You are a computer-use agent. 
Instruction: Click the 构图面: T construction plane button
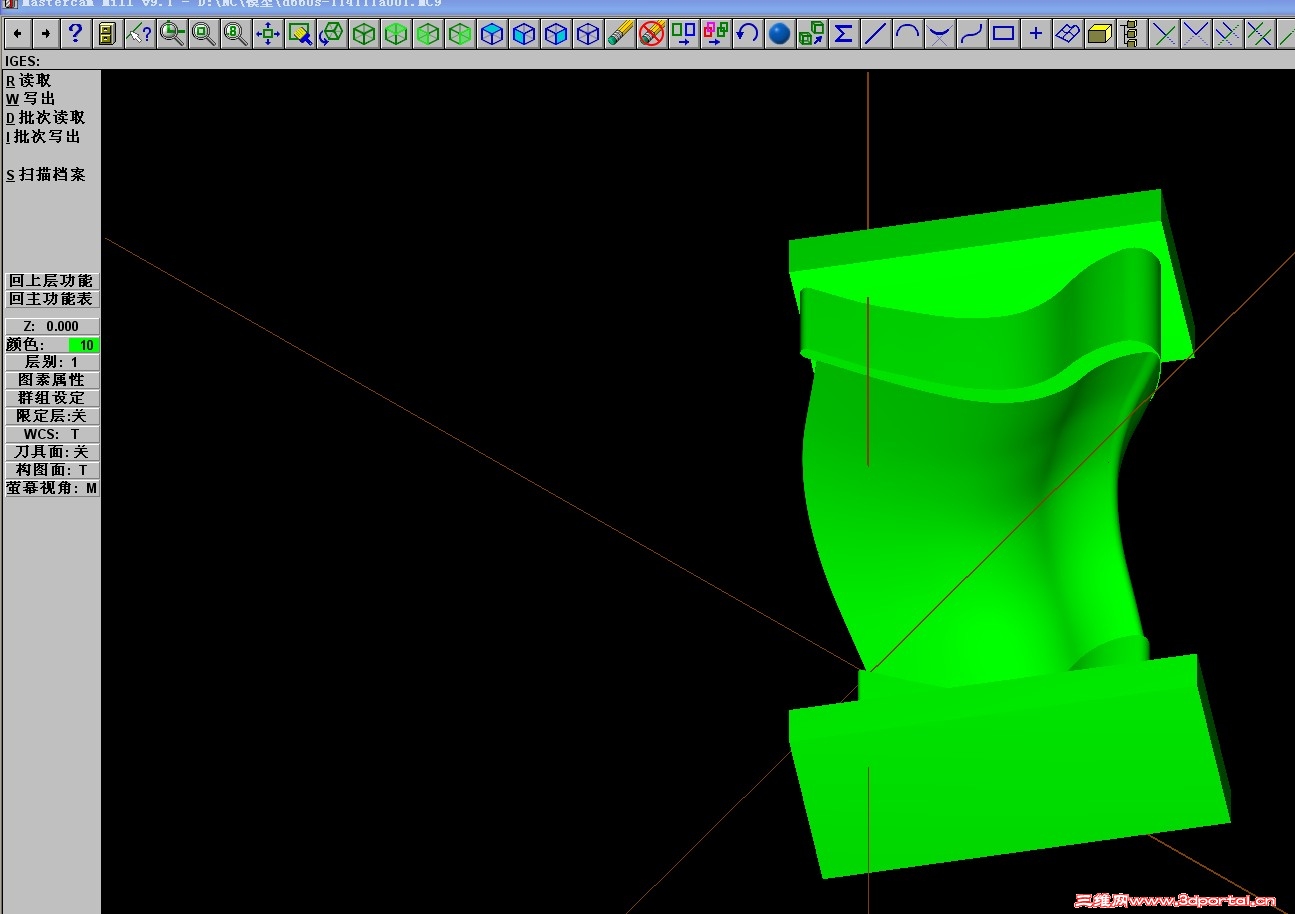coord(52,470)
